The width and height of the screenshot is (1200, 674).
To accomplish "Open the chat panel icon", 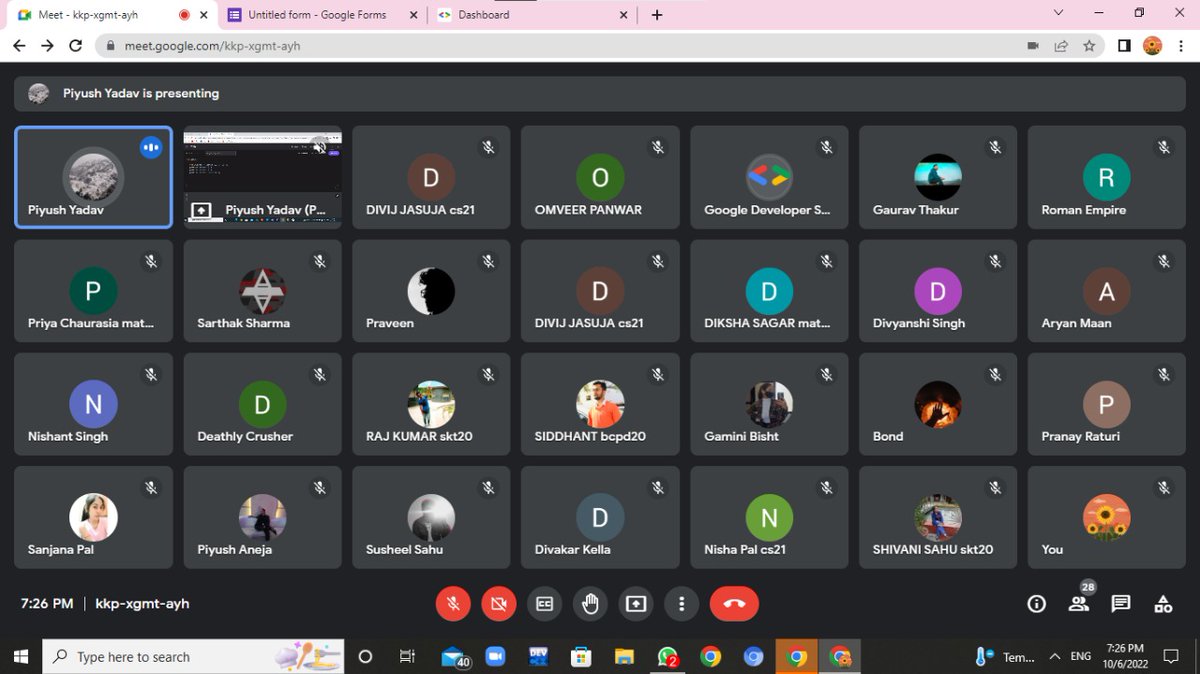I will pyautogui.click(x=1121, y=604).
